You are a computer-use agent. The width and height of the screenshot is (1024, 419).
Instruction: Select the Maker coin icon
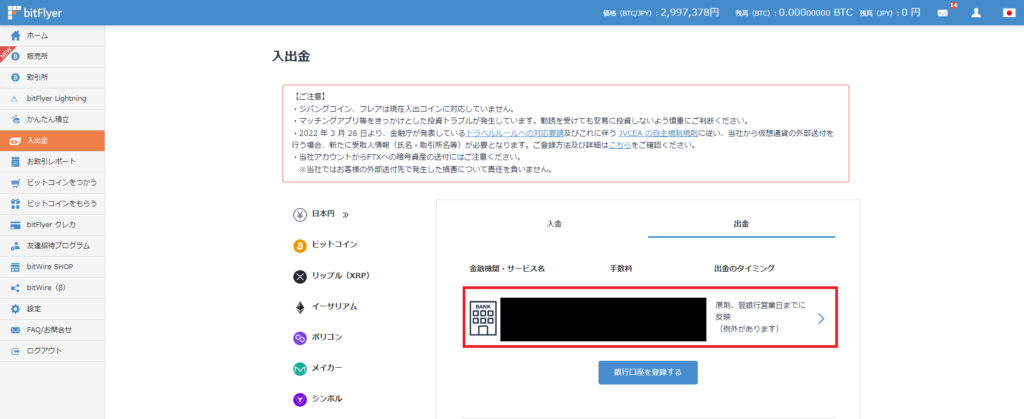click(299, 369)
